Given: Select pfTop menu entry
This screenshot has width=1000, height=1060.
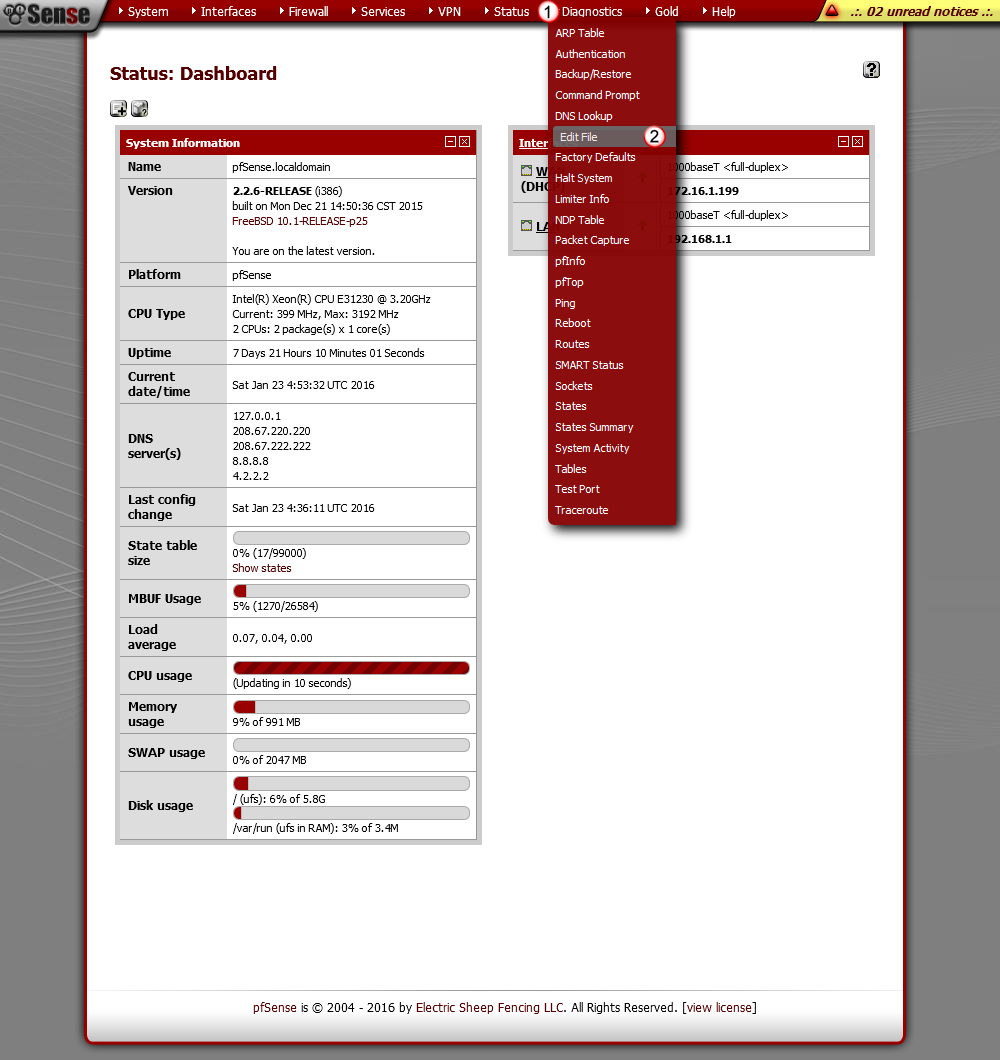Looking at the screenshot, I should pos(569,283).
